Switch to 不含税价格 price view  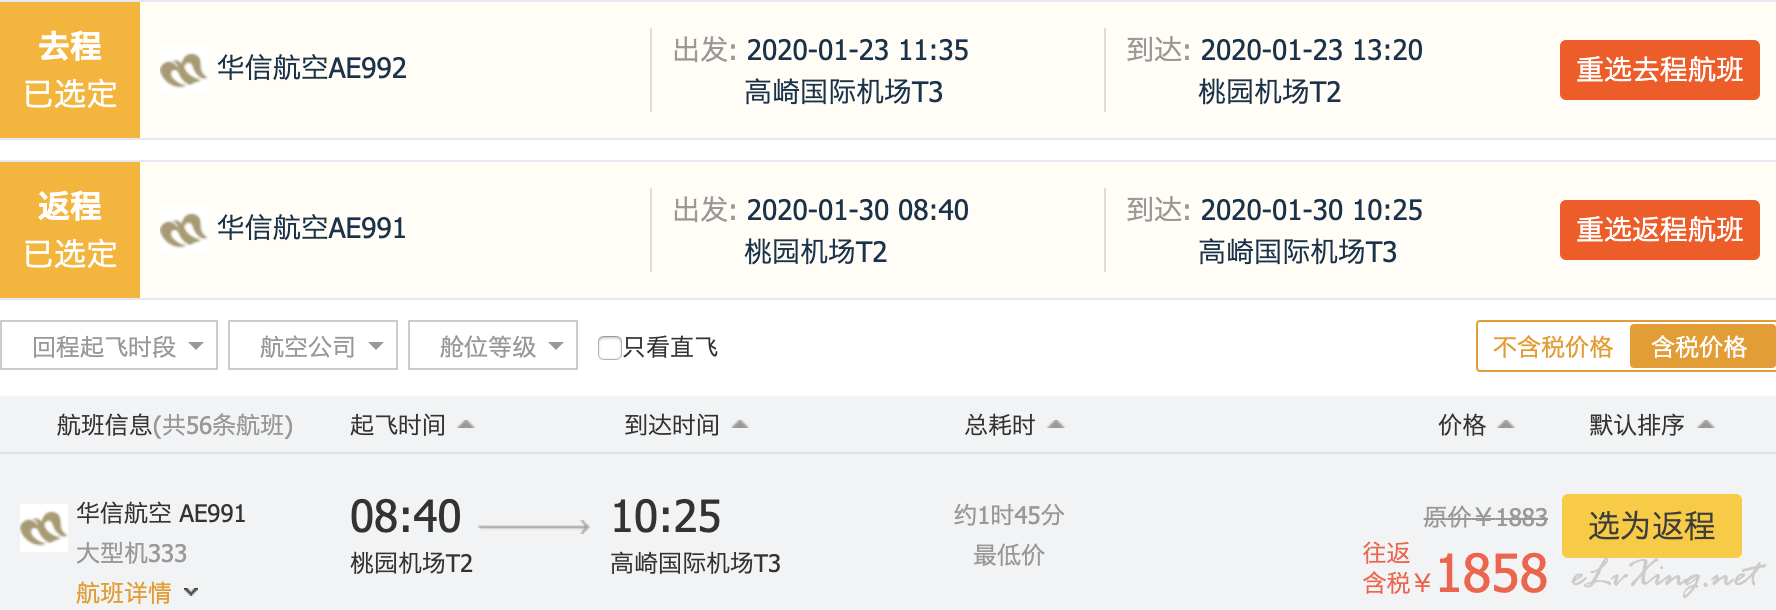point(1553,347)
